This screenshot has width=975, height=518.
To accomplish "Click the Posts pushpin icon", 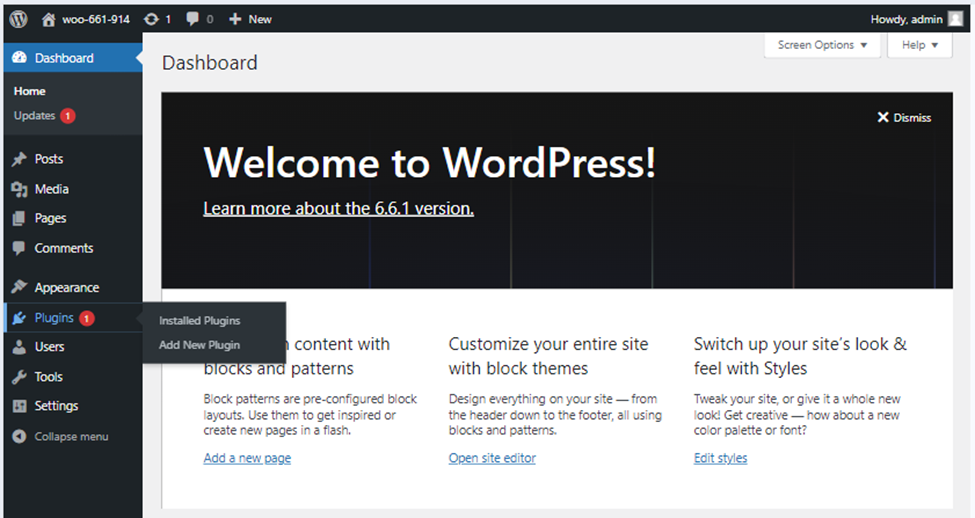I will [x=19, y=159].
